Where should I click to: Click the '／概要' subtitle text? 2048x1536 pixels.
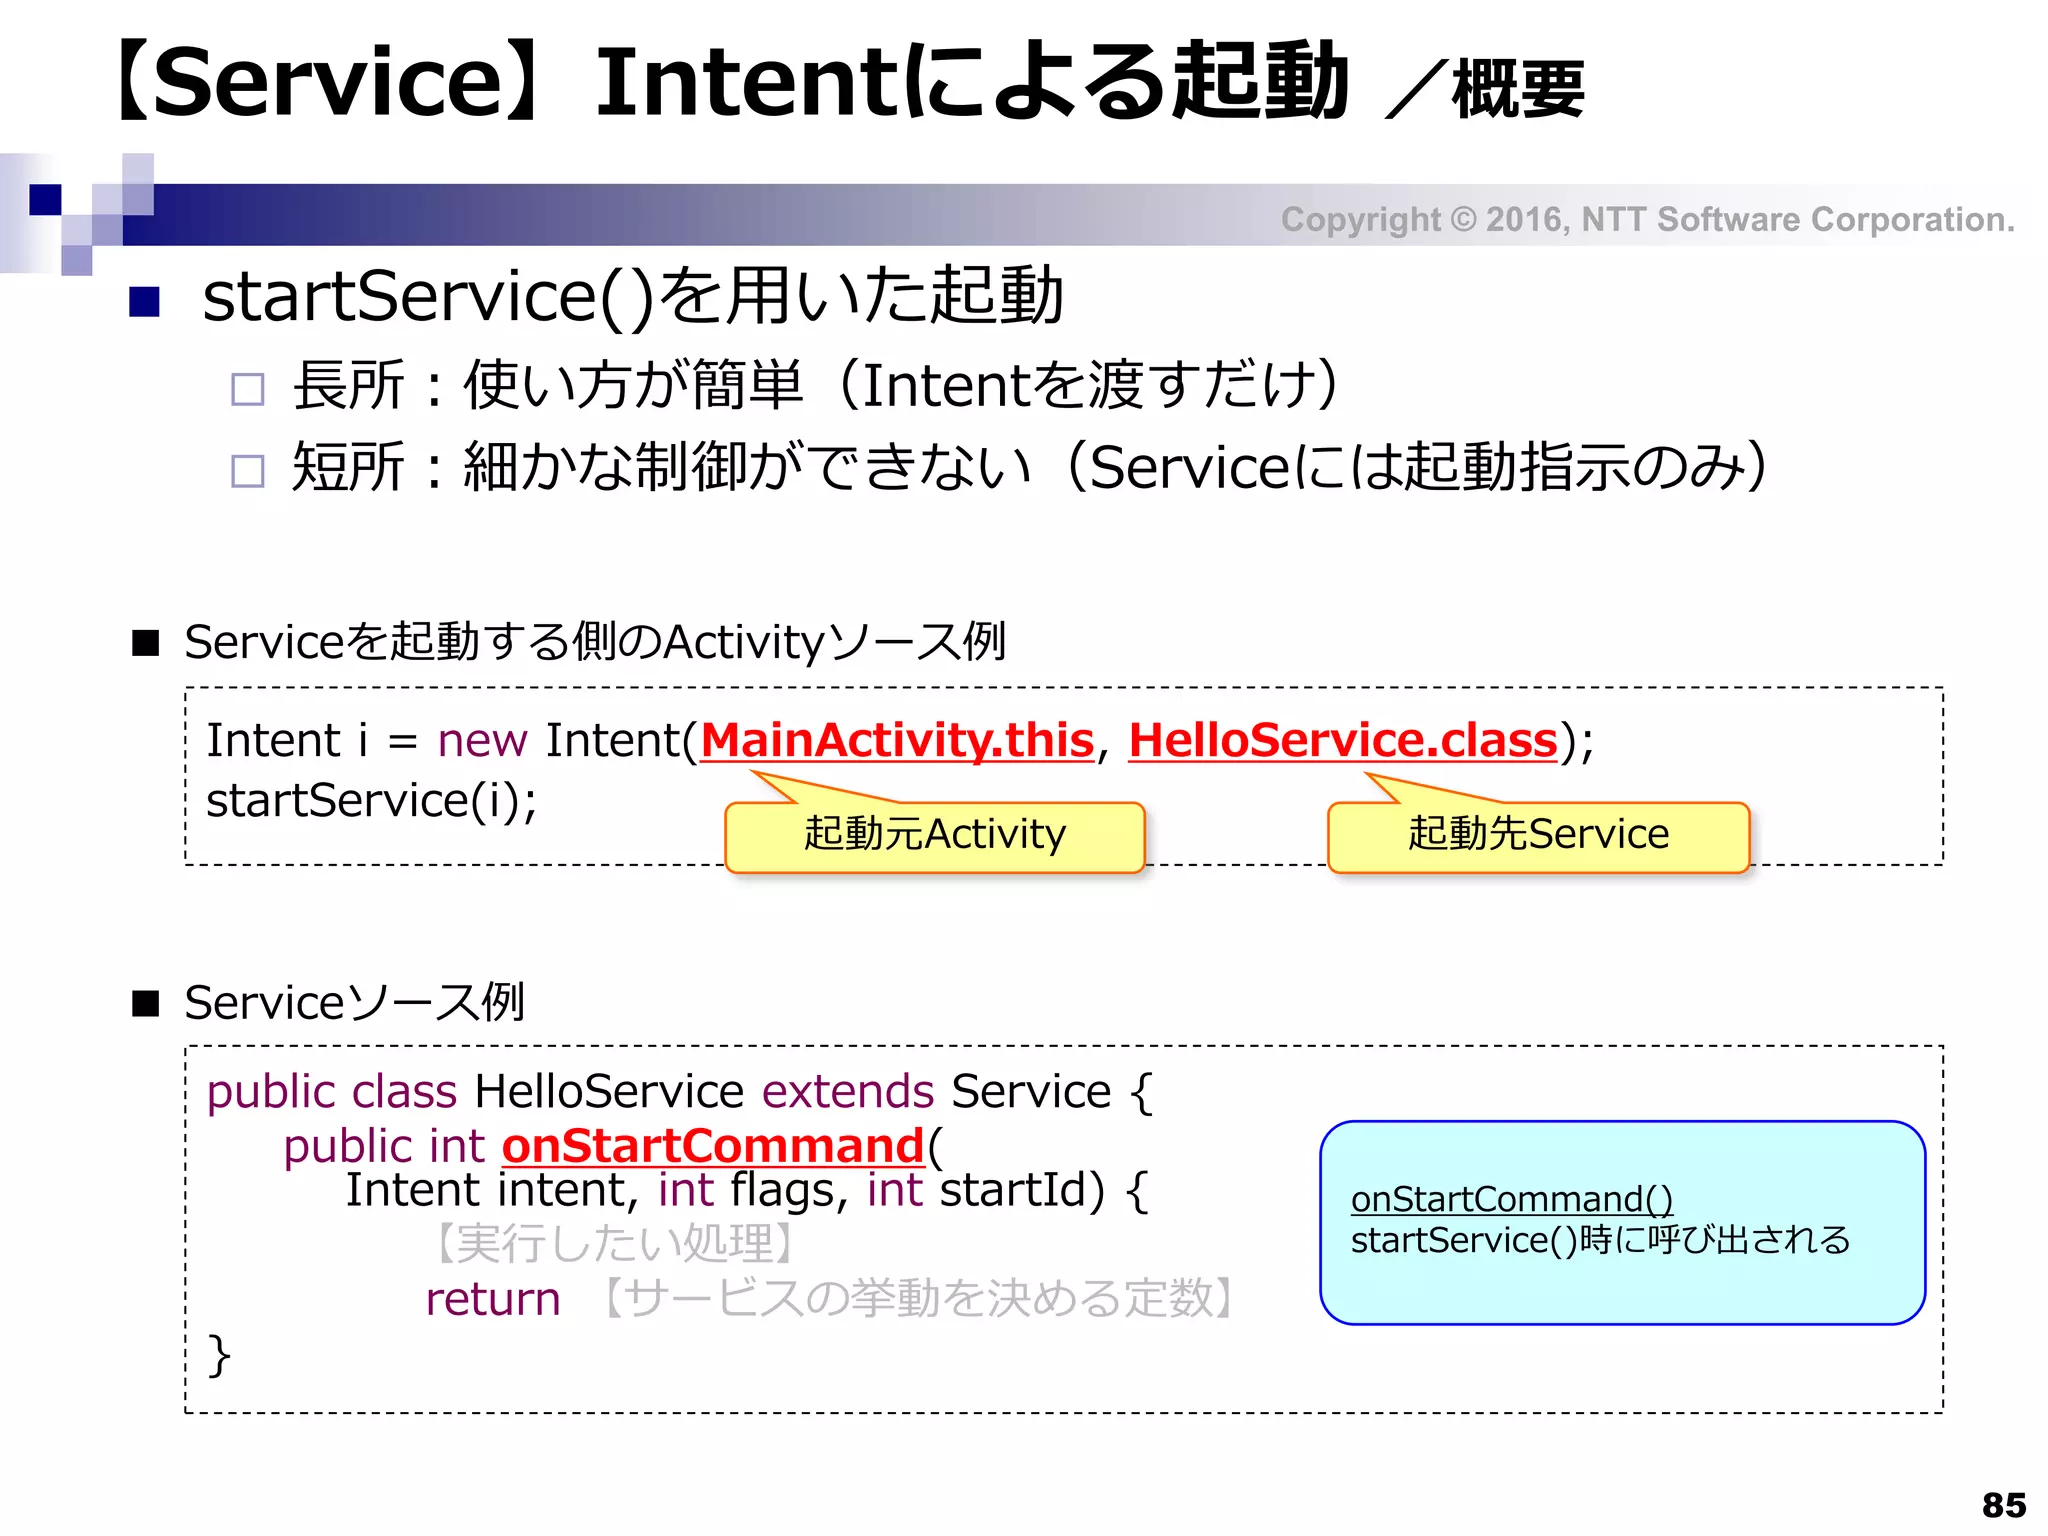point(1485,90)
